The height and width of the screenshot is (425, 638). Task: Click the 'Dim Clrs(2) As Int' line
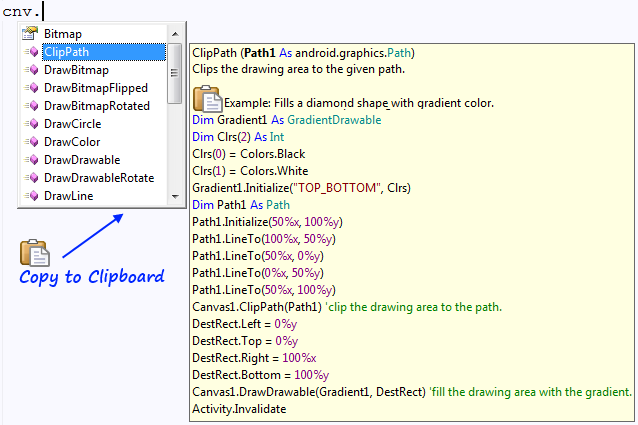tap(238, 137)
